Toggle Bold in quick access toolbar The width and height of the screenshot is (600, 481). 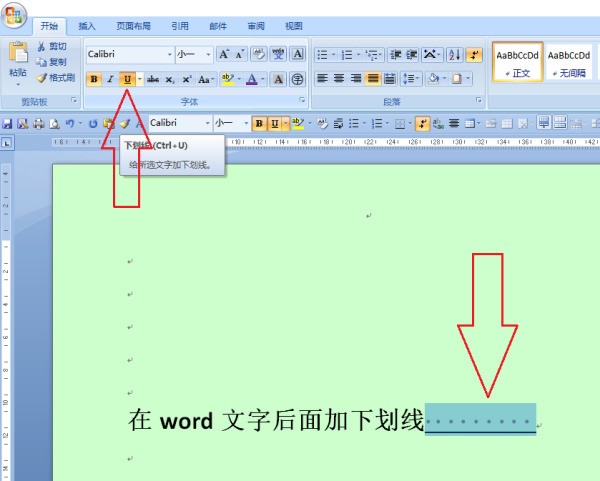(259, 123)
